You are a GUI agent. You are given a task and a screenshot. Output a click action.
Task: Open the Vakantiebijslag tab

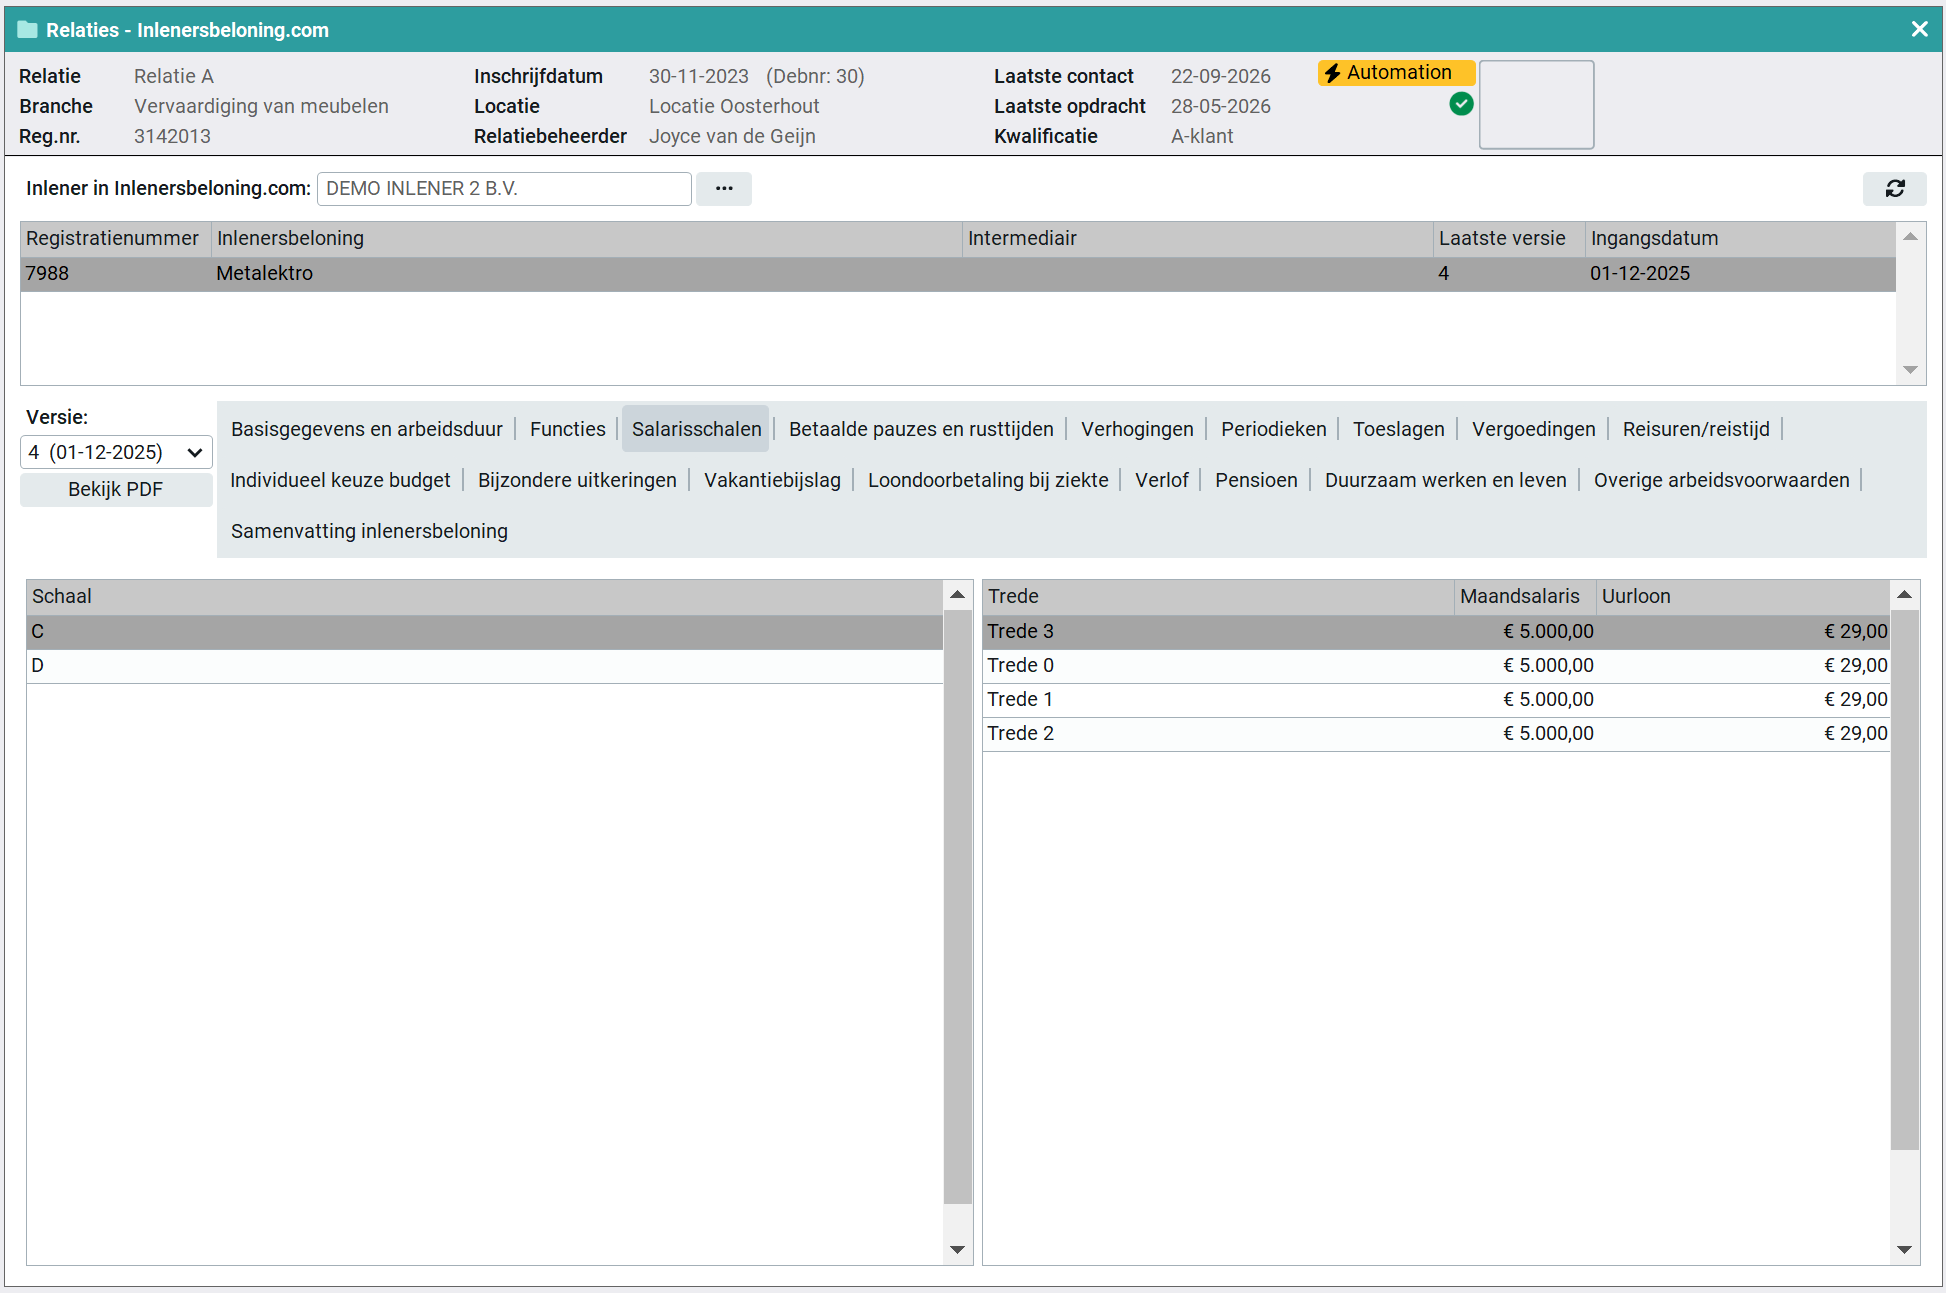click(x=772, y=480)
